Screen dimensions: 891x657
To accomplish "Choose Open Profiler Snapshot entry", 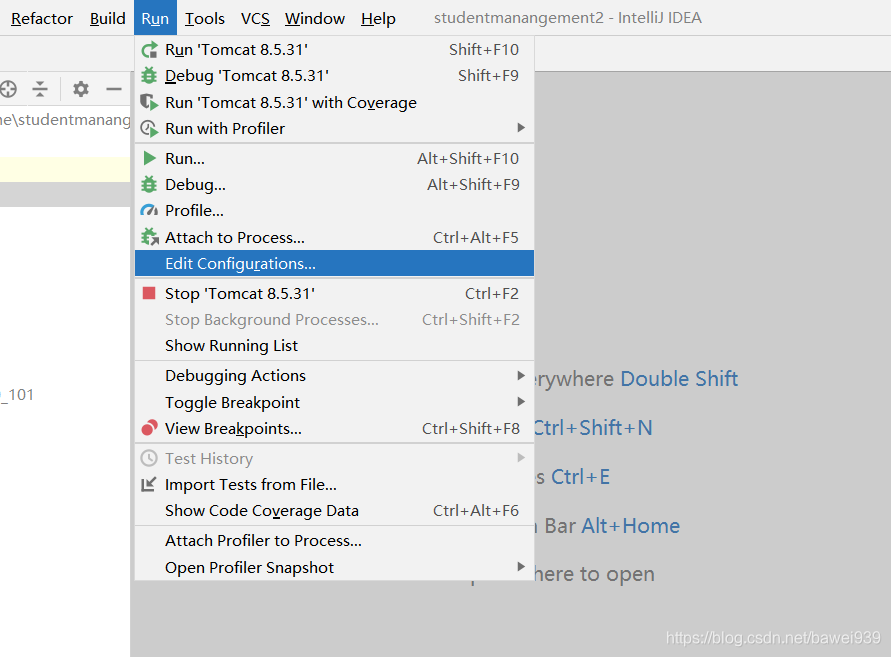I will [334, 567].
